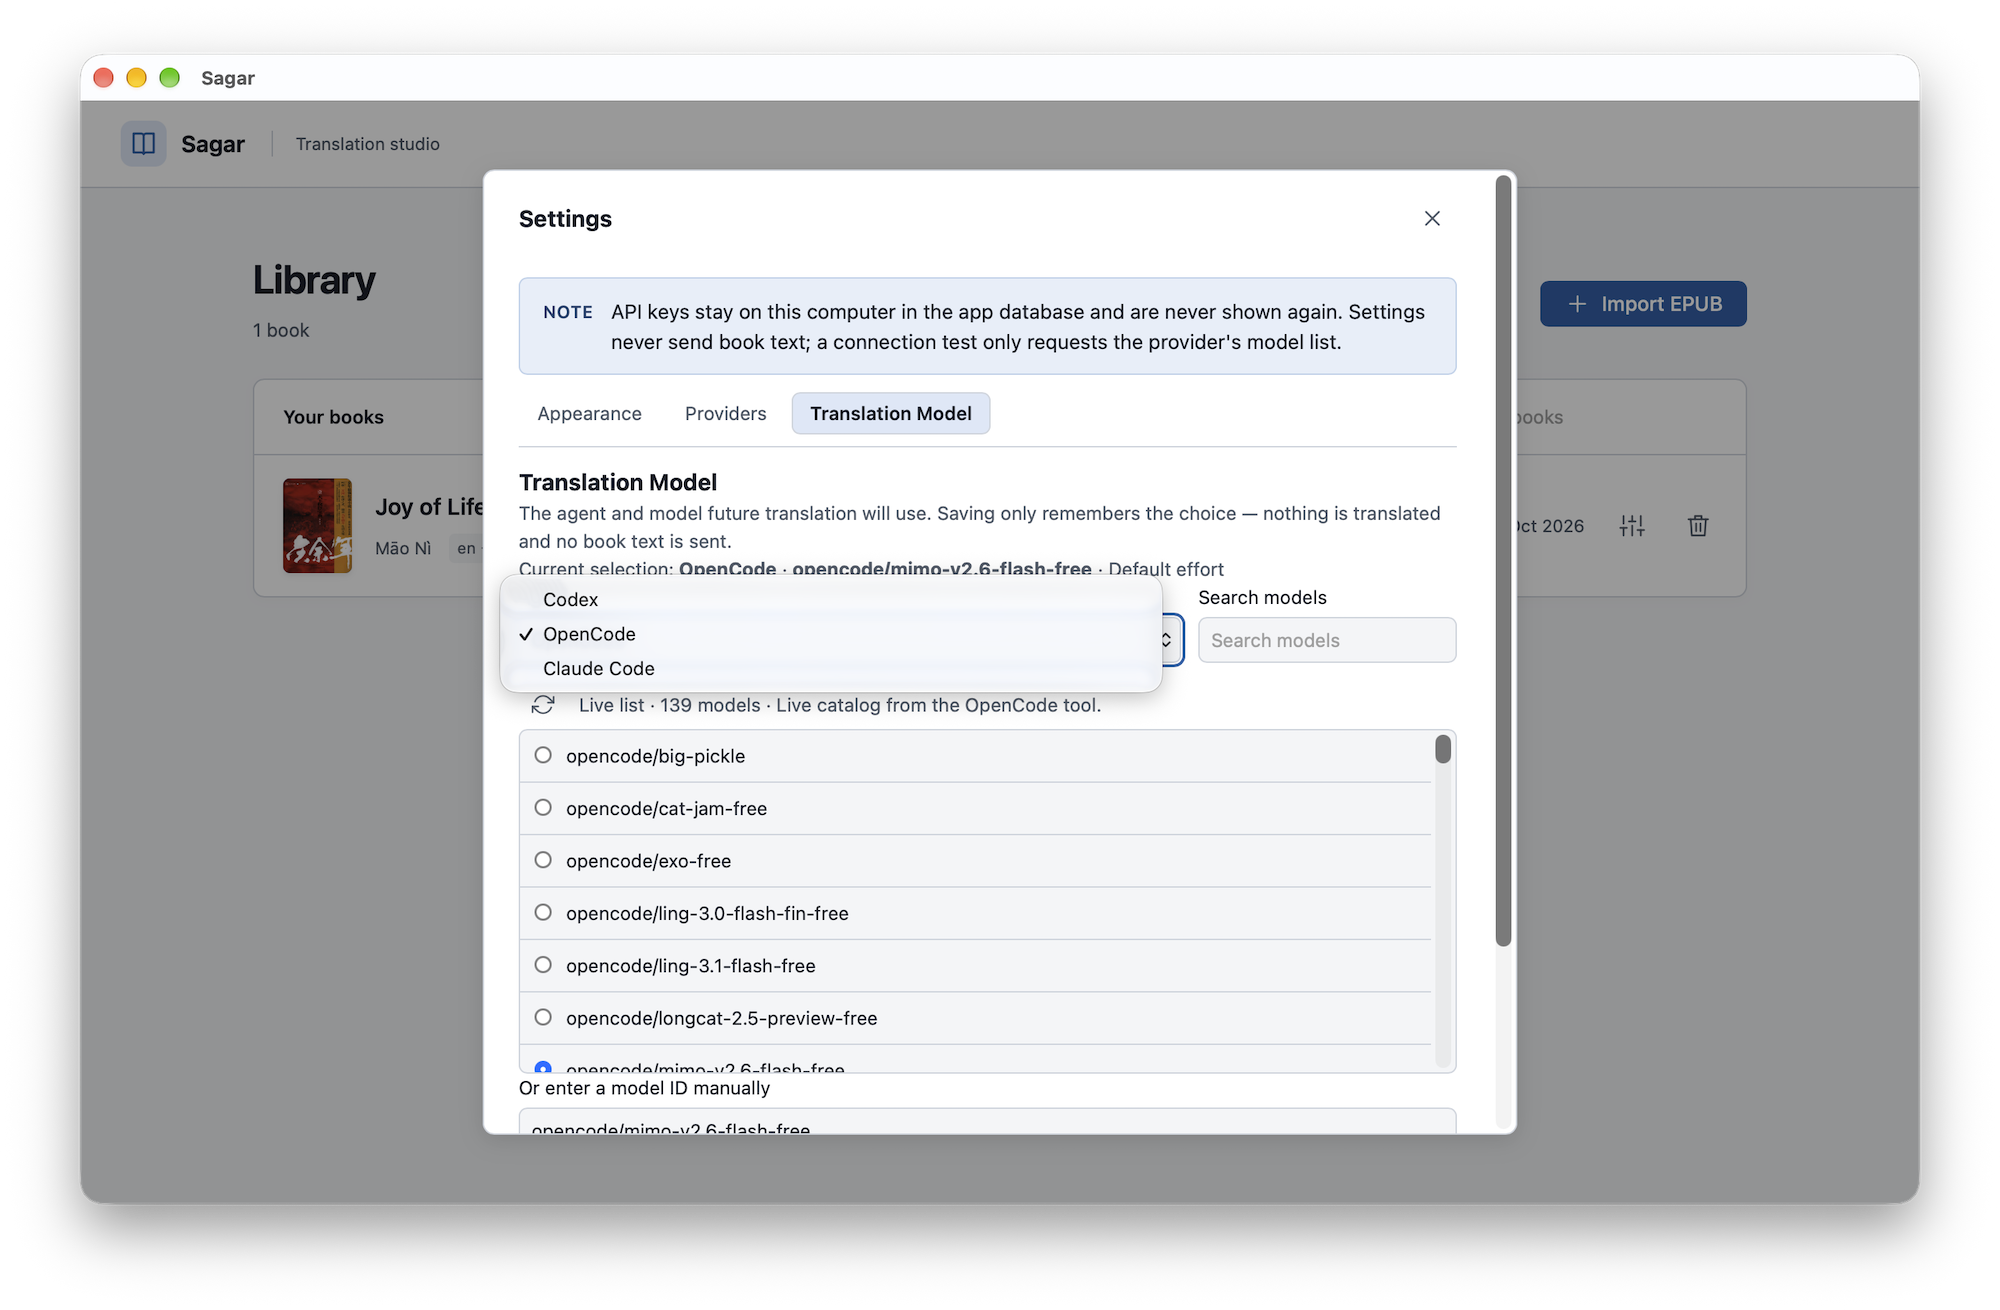Image resolution: width=2000 pixels, height=1310 pixels.
Task: Select OpenCode in the agent dropdown list
Action: (x=831, y=634)
